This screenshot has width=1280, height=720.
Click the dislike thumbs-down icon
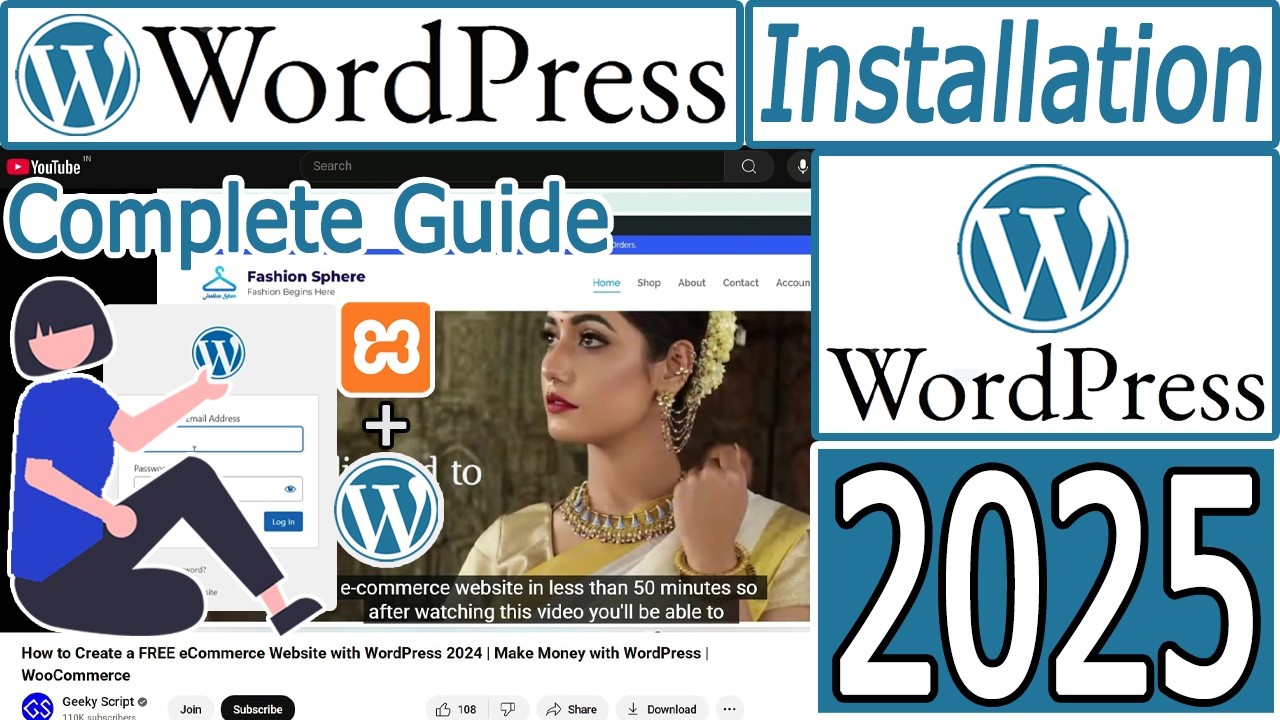point(507,709)
